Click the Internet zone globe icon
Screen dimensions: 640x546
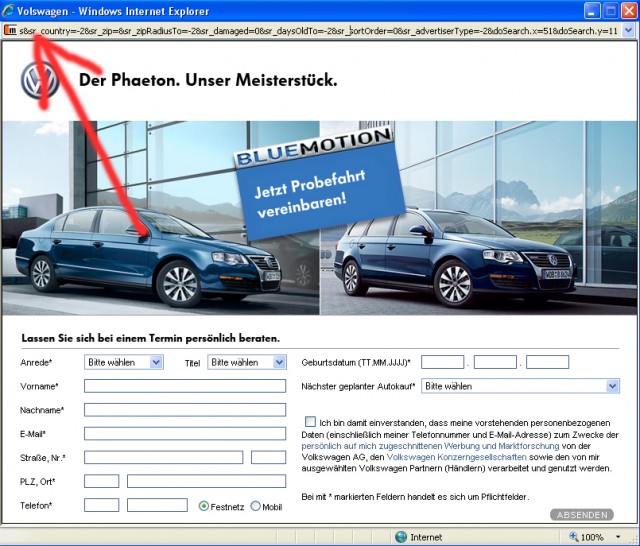[x=401, y=537]
